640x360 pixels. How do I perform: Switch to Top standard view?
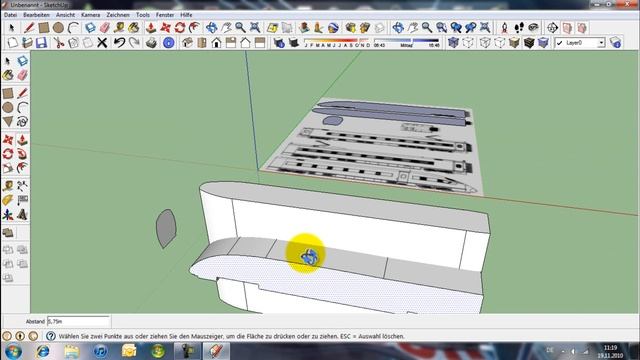point(202,42)
